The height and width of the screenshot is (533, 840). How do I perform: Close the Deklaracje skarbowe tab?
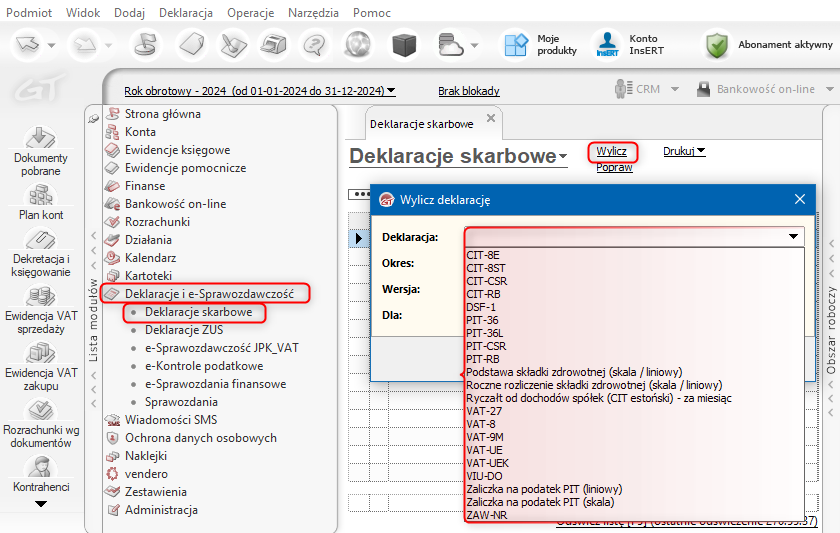coord(491,118)
